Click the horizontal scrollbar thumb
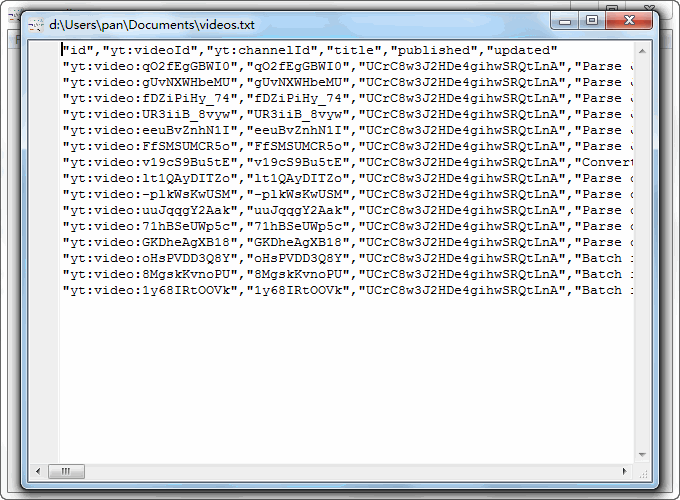 click(x=66, y=471)
